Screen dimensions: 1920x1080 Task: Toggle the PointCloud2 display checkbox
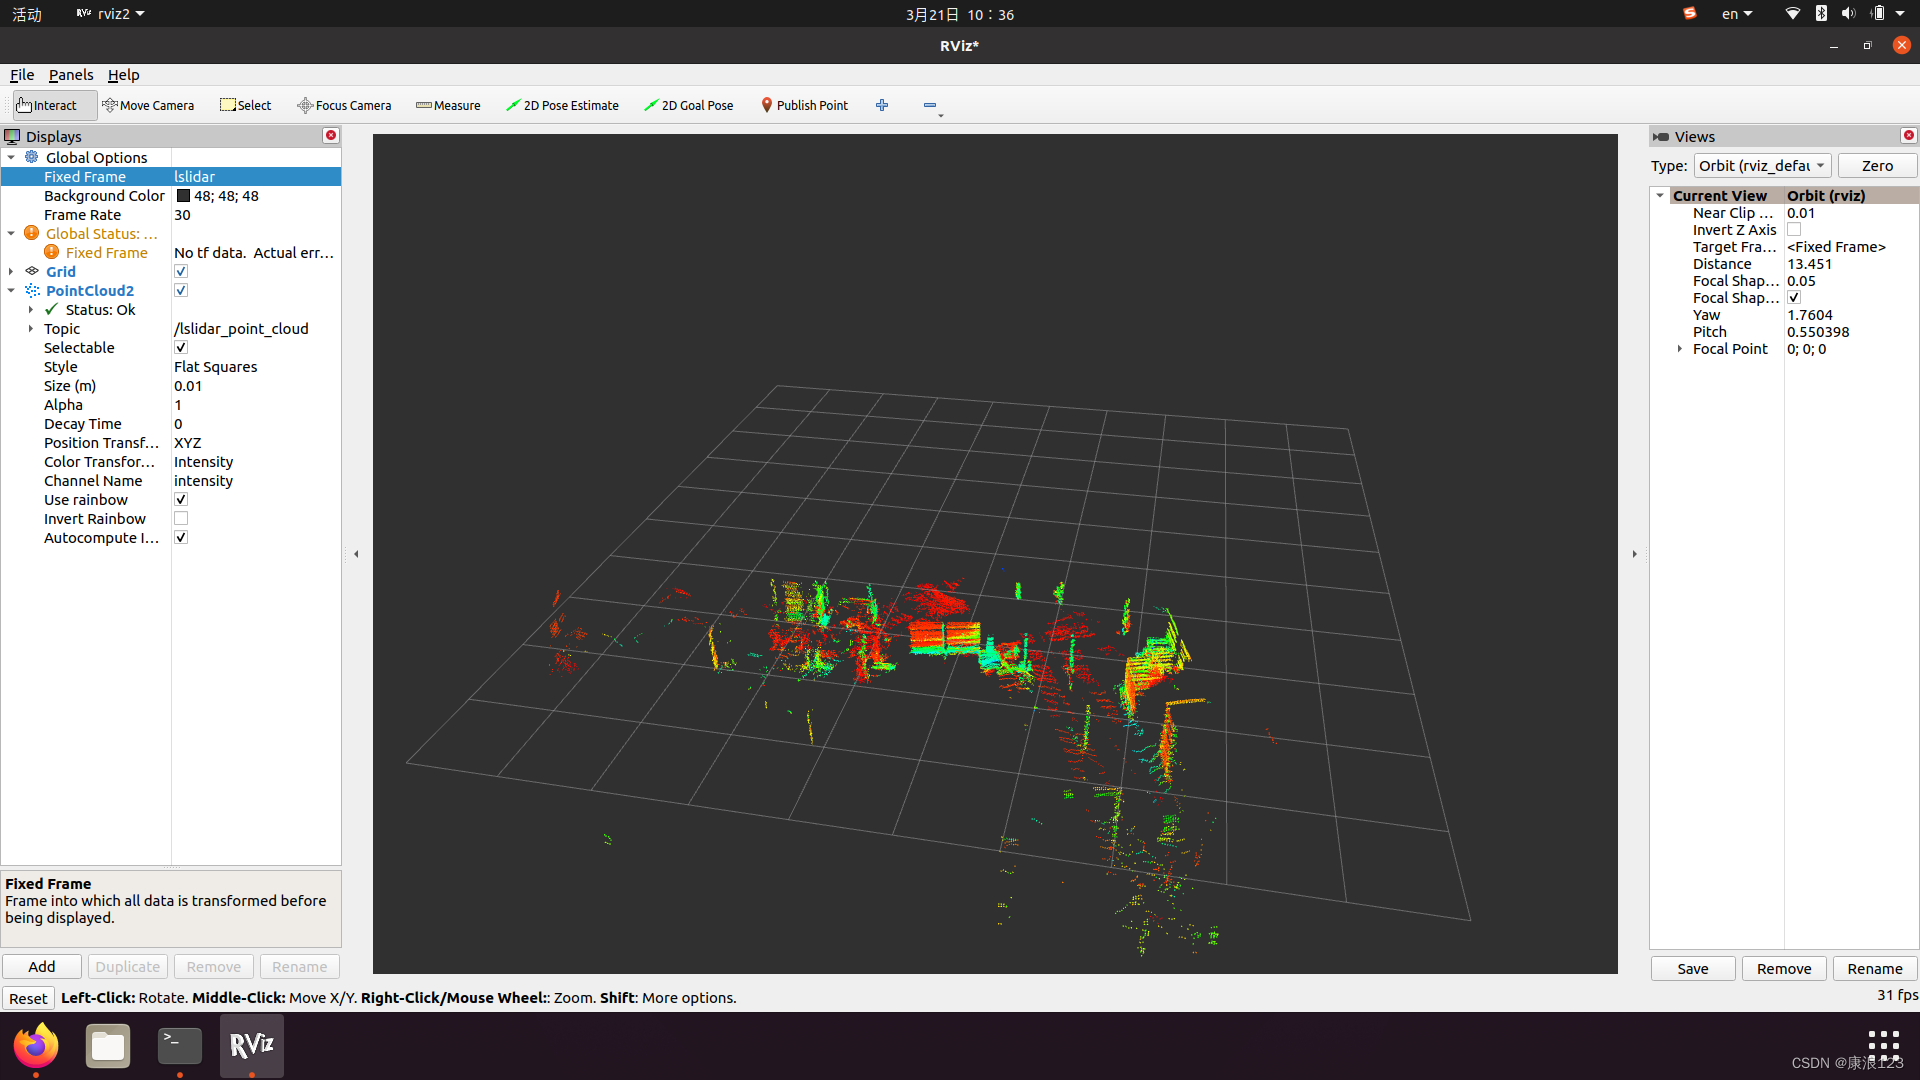point(181,290)
